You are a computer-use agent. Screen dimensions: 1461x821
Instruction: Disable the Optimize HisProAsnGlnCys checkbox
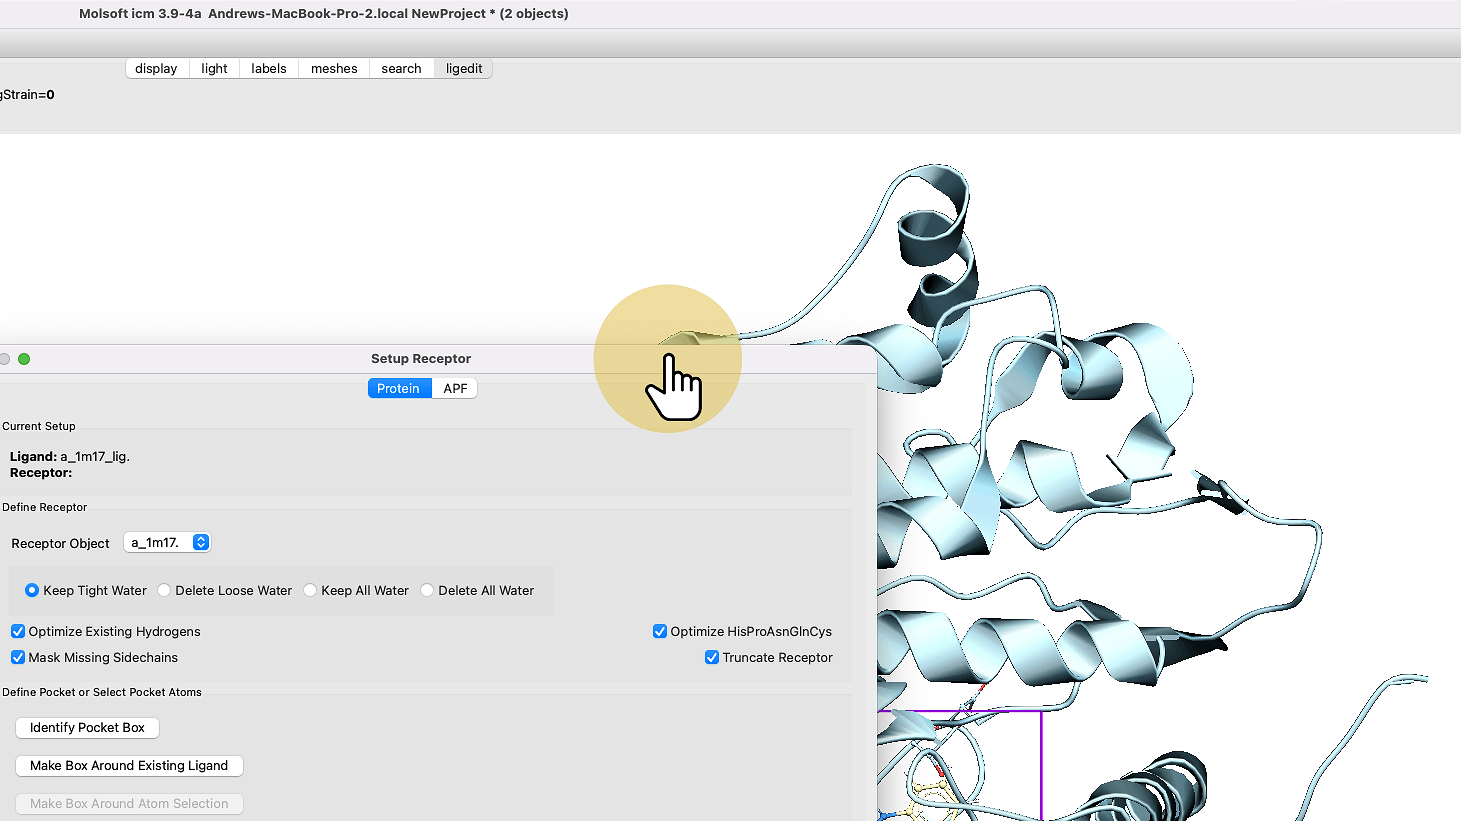coord(660,632)
